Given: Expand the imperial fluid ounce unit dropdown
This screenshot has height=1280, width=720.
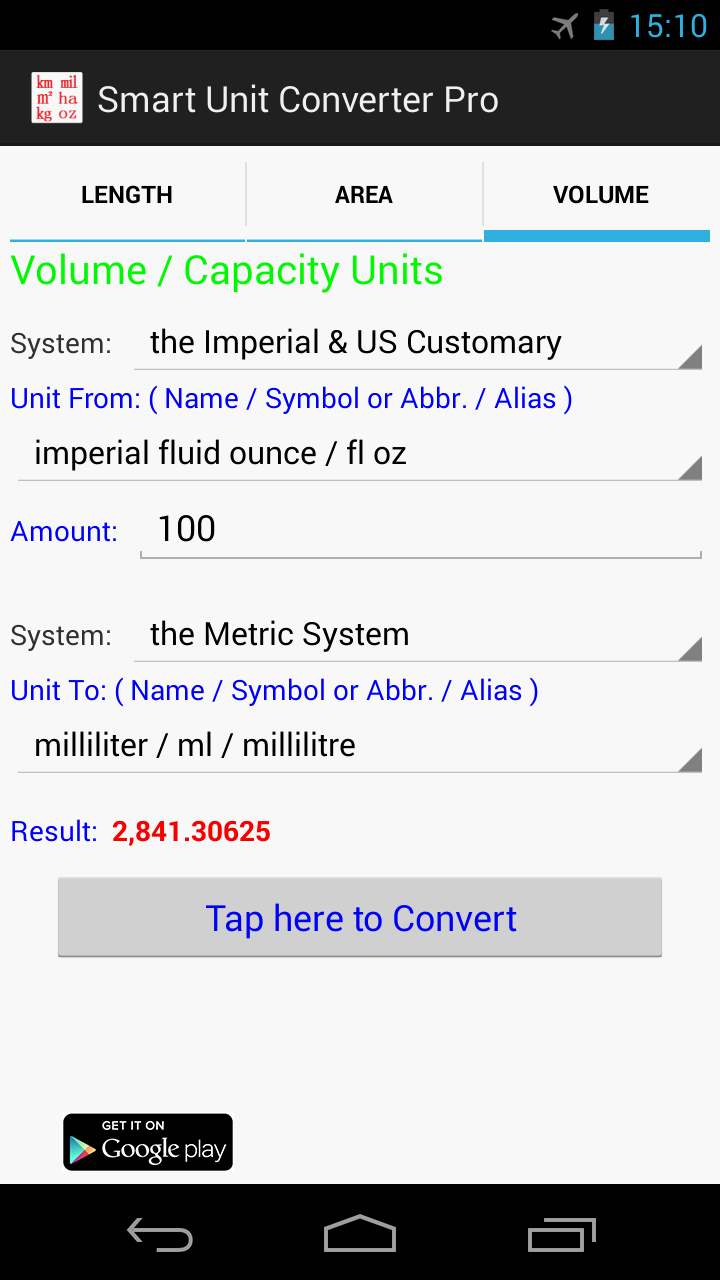Looking at the screenshot, I should coord(360,454).
